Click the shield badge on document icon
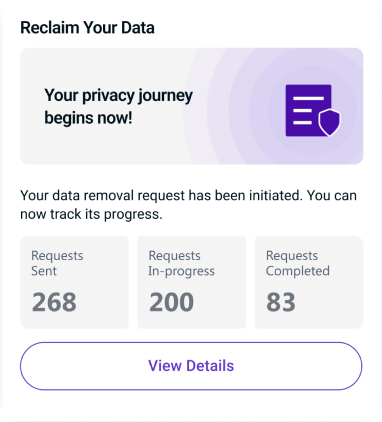 point(329,122)
